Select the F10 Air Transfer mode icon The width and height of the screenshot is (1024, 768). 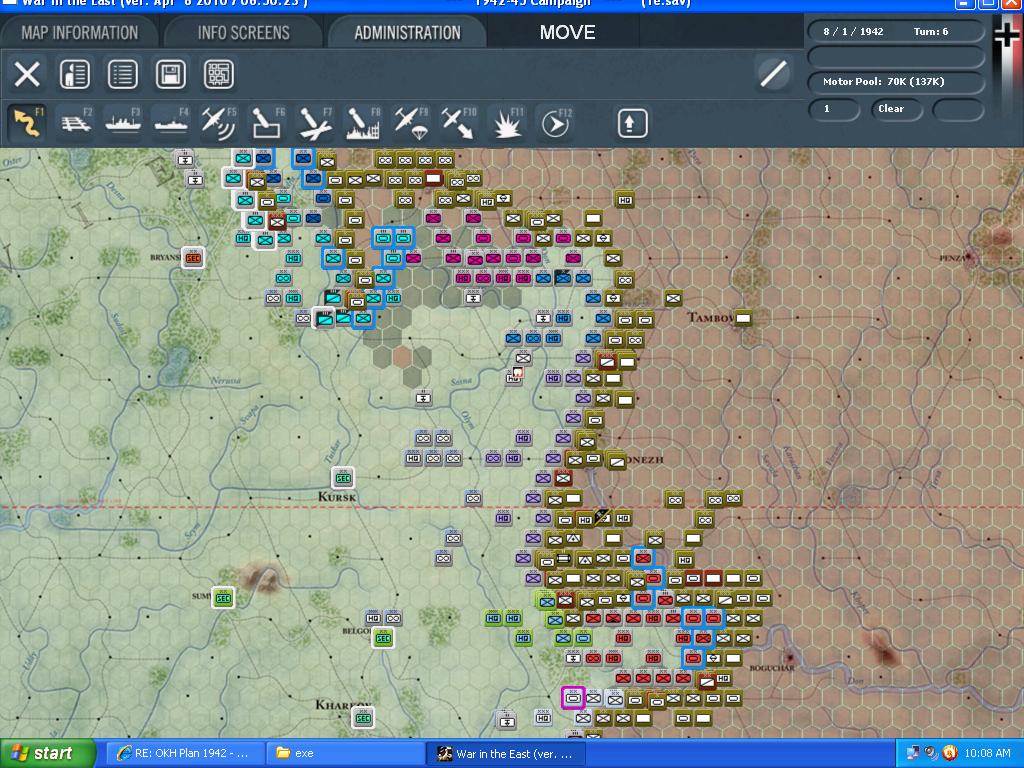(x=458, y=123)
